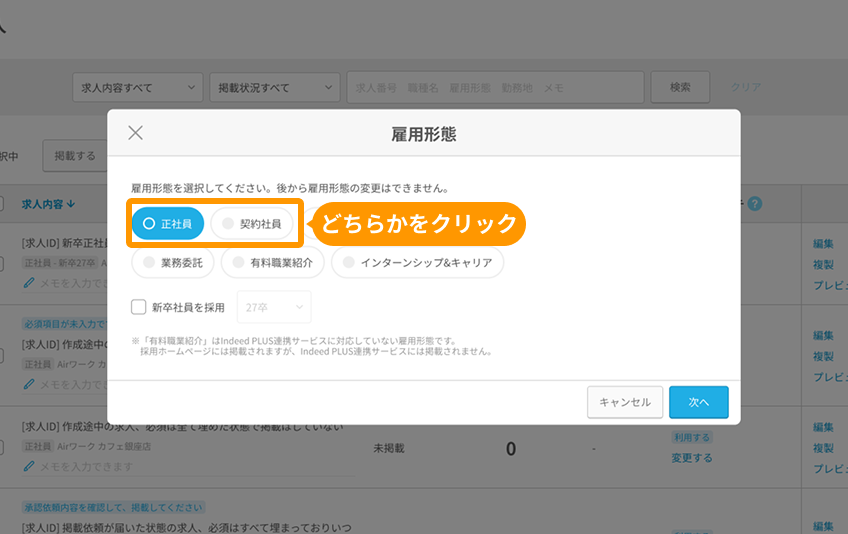Open the 27卒 graduation year dropdown
This screenshot has height=534, width=848.
[x=274, y=307]
